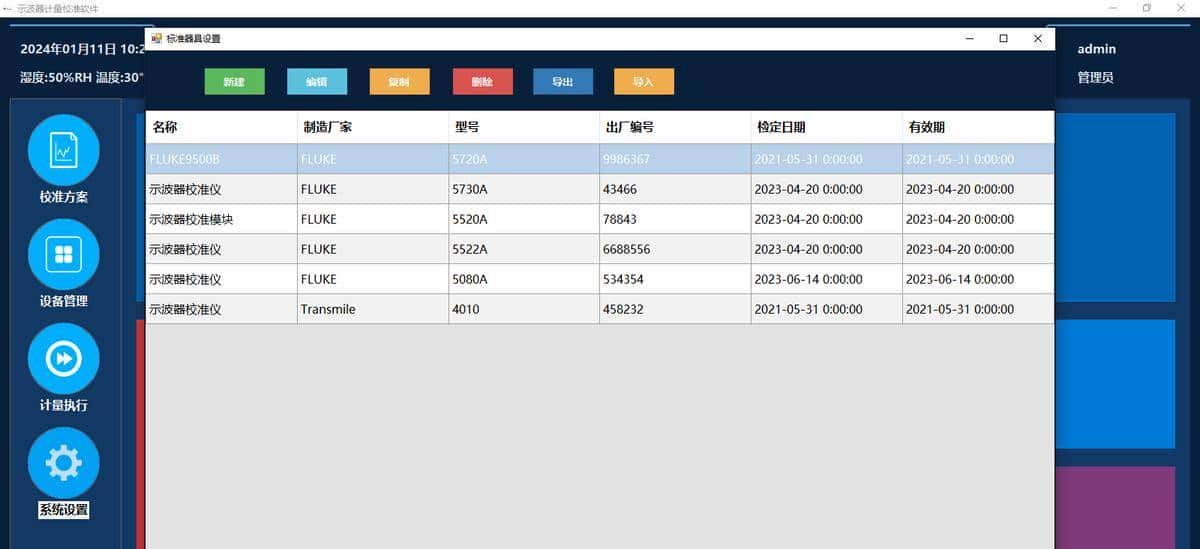Sort by the 型号 column header

[x=524, y=127]
